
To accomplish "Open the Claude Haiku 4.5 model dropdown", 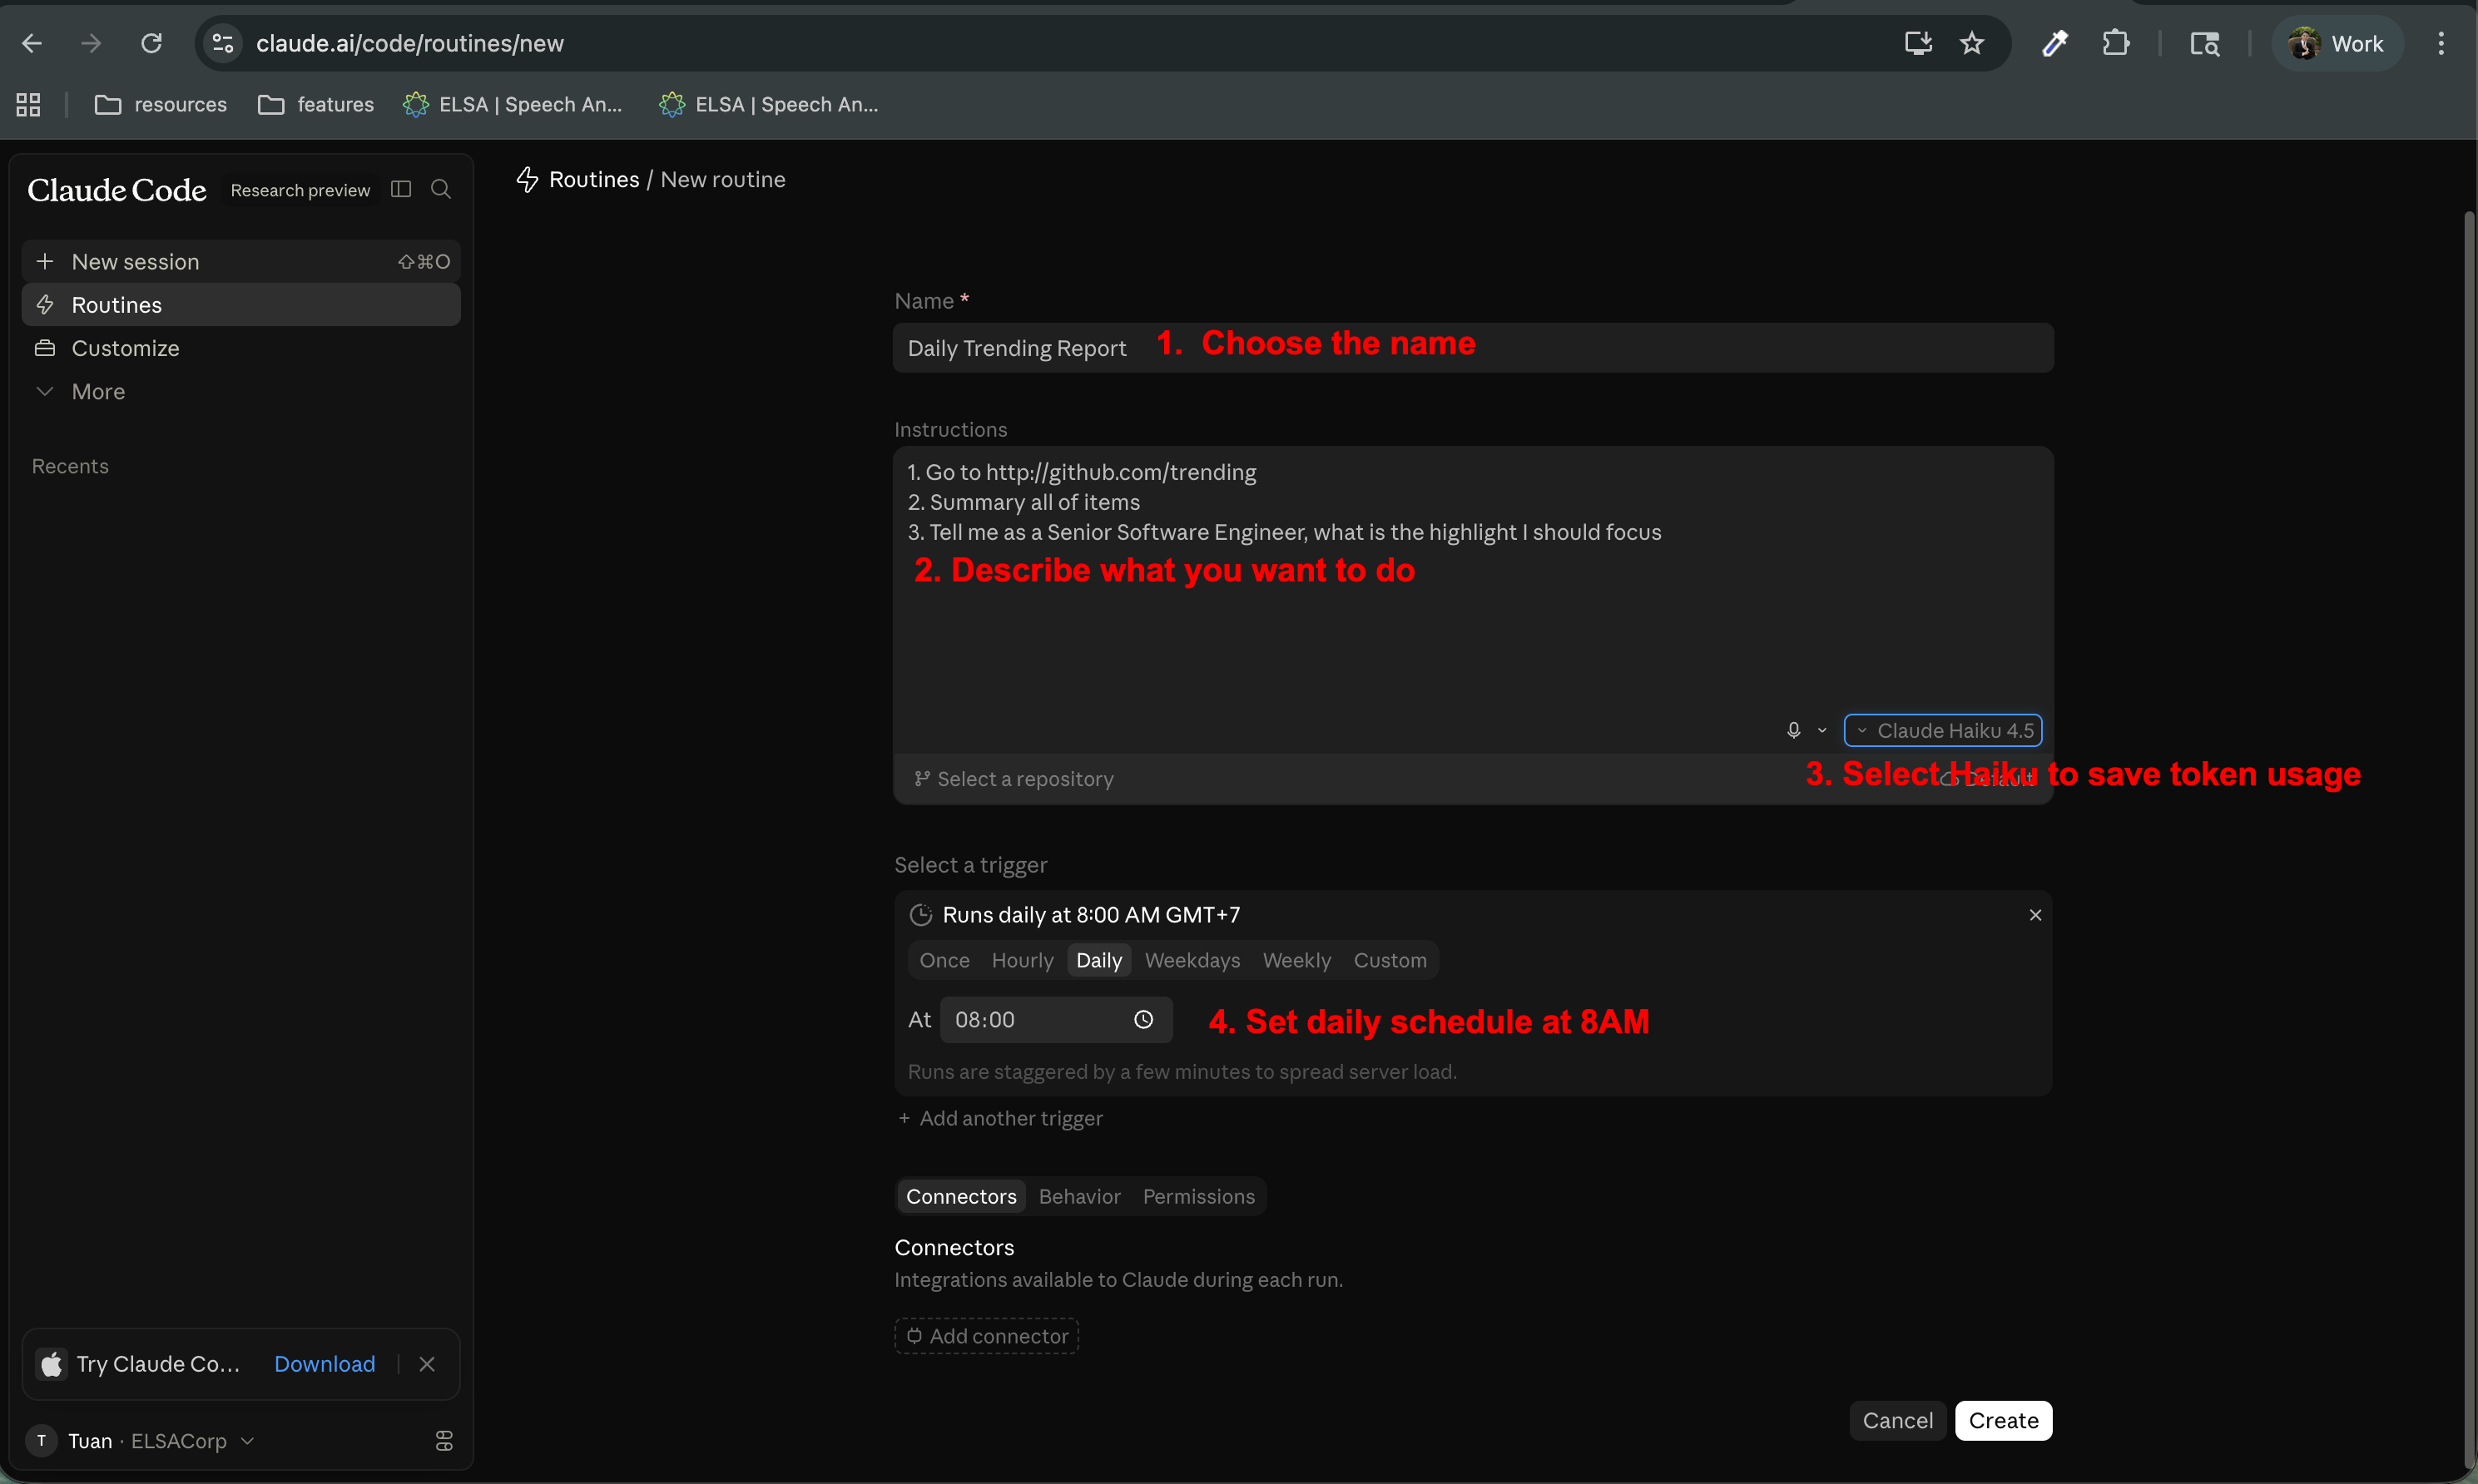I will coord(1943,730).
